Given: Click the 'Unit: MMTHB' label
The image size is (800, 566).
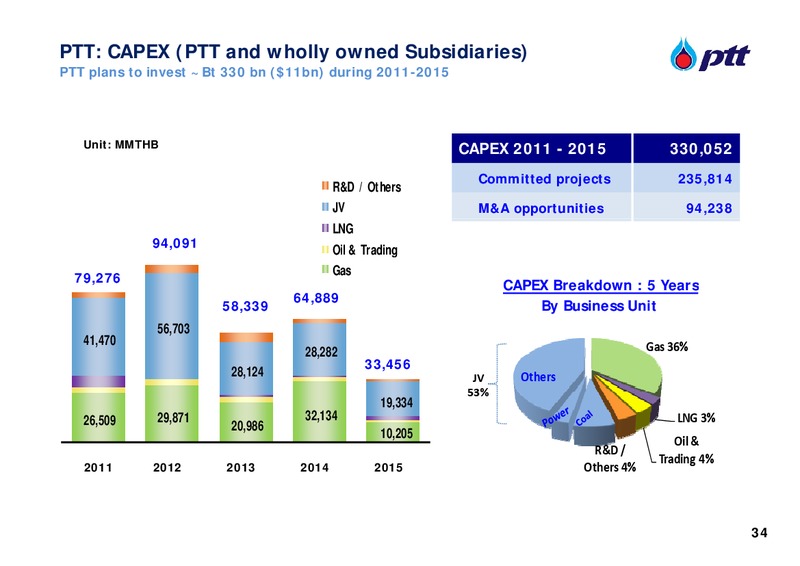Looking at the screenshot, I should [x=121, y=144].
